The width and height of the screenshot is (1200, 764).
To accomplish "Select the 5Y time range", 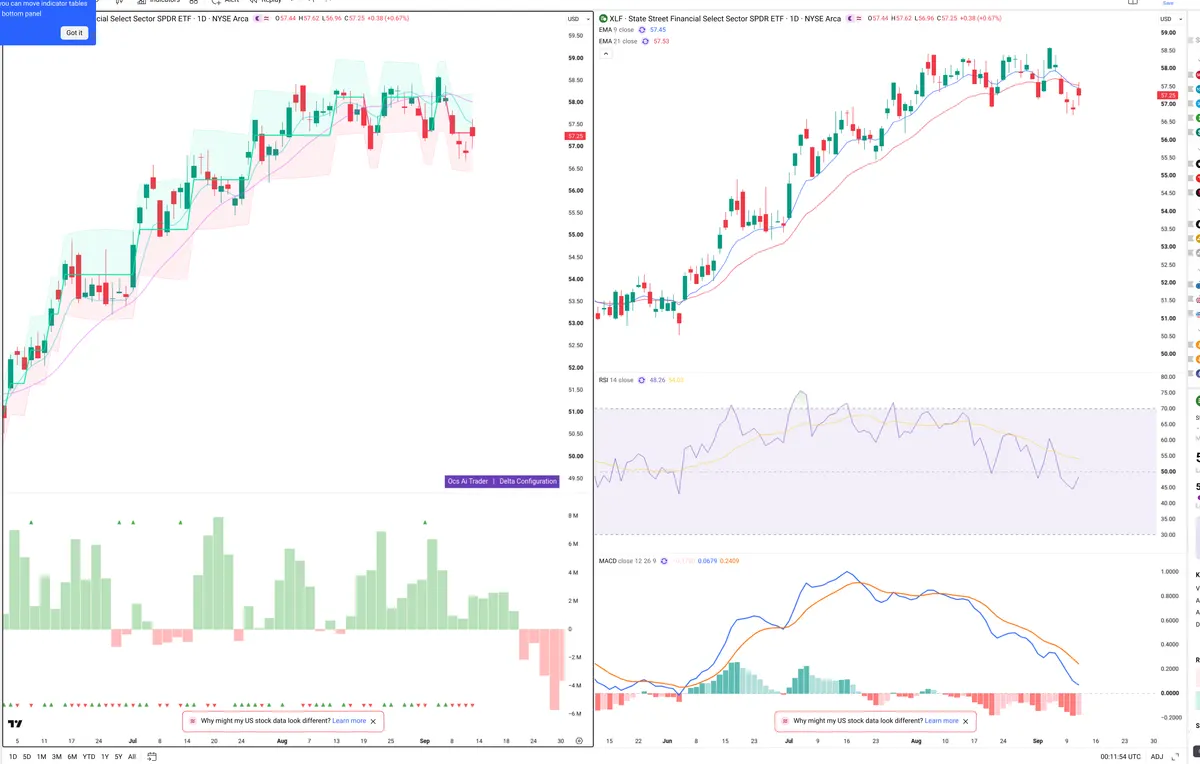I will click(119, 757).
